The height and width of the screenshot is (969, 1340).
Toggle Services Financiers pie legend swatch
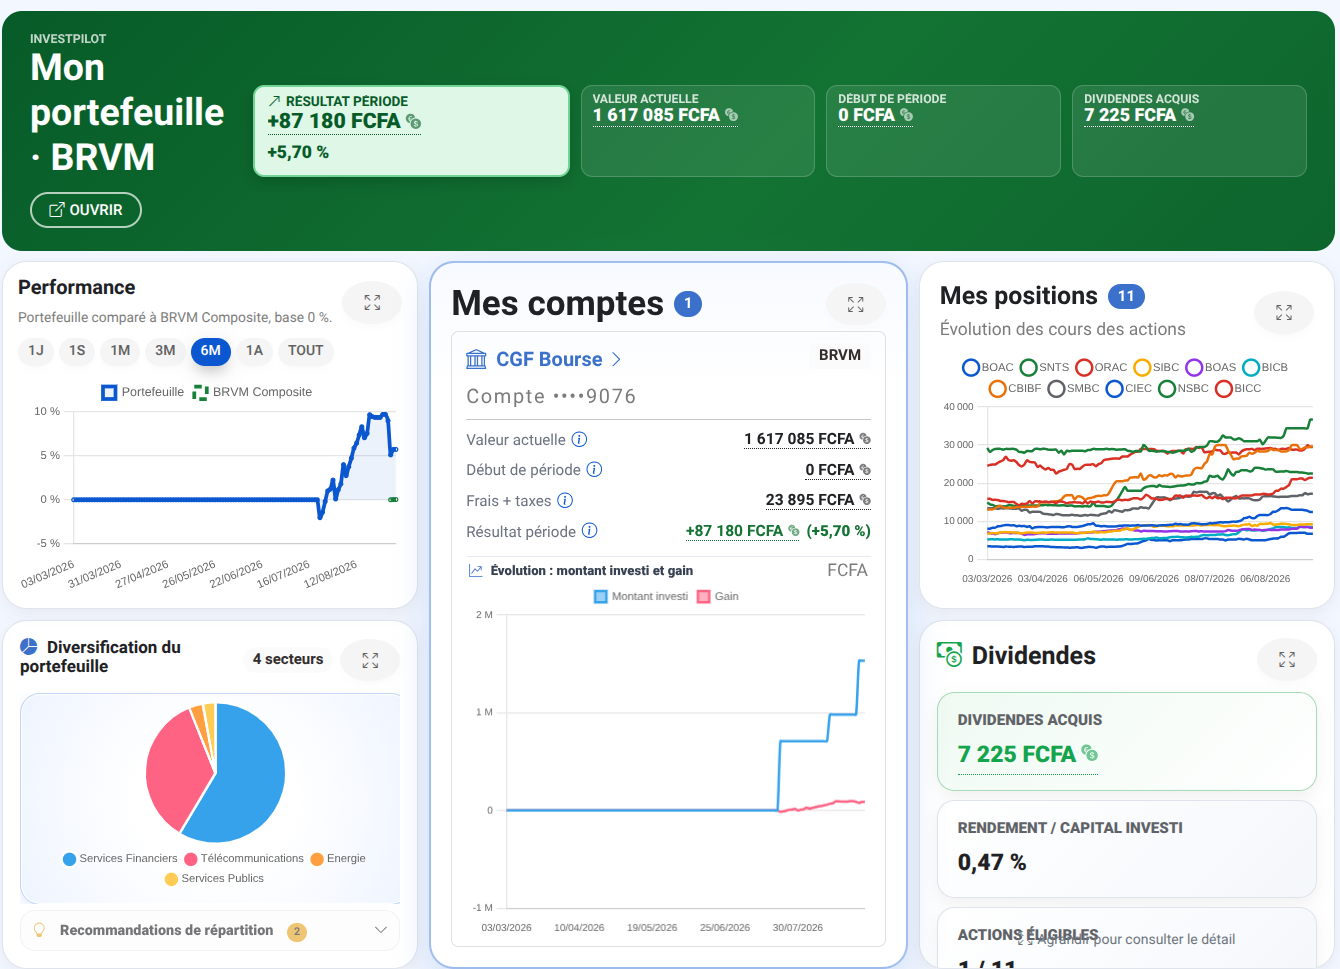70,859
